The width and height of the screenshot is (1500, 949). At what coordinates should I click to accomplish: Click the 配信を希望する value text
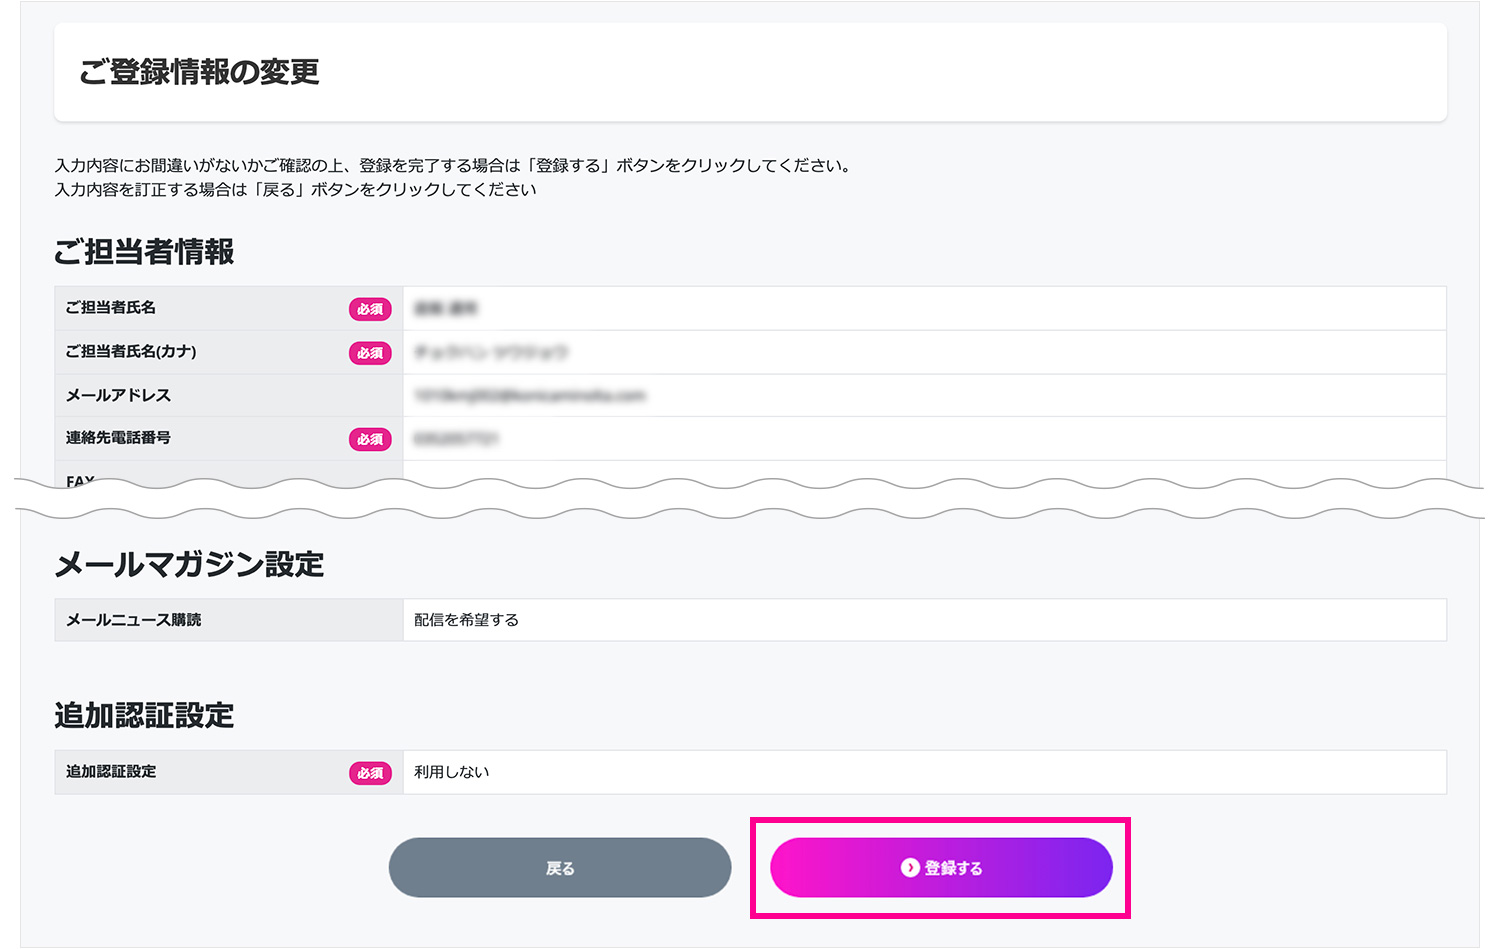point(466,620)
